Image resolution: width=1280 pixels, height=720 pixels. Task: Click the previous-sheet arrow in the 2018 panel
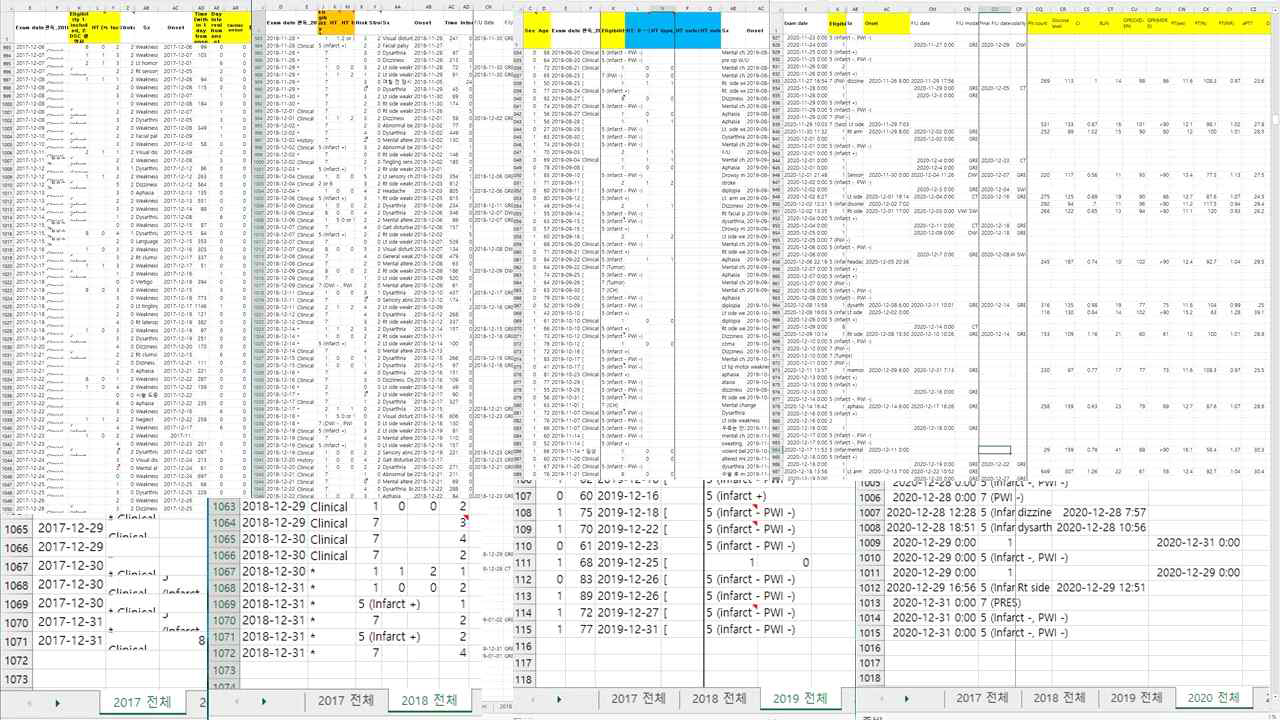coord(236,702)
